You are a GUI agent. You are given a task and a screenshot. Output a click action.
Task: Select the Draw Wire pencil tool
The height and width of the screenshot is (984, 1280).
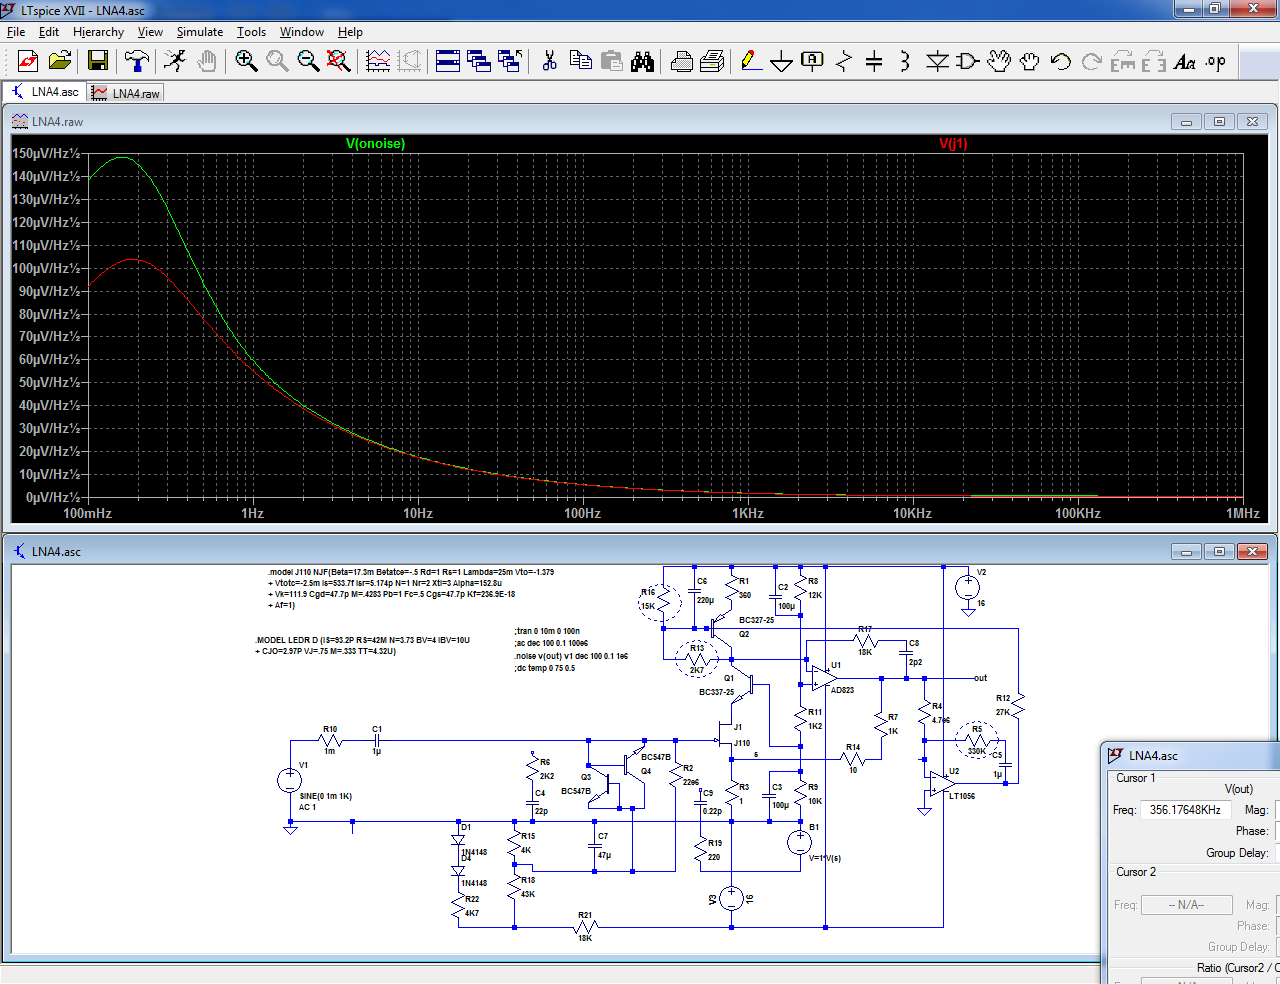[x=751, y=61]
